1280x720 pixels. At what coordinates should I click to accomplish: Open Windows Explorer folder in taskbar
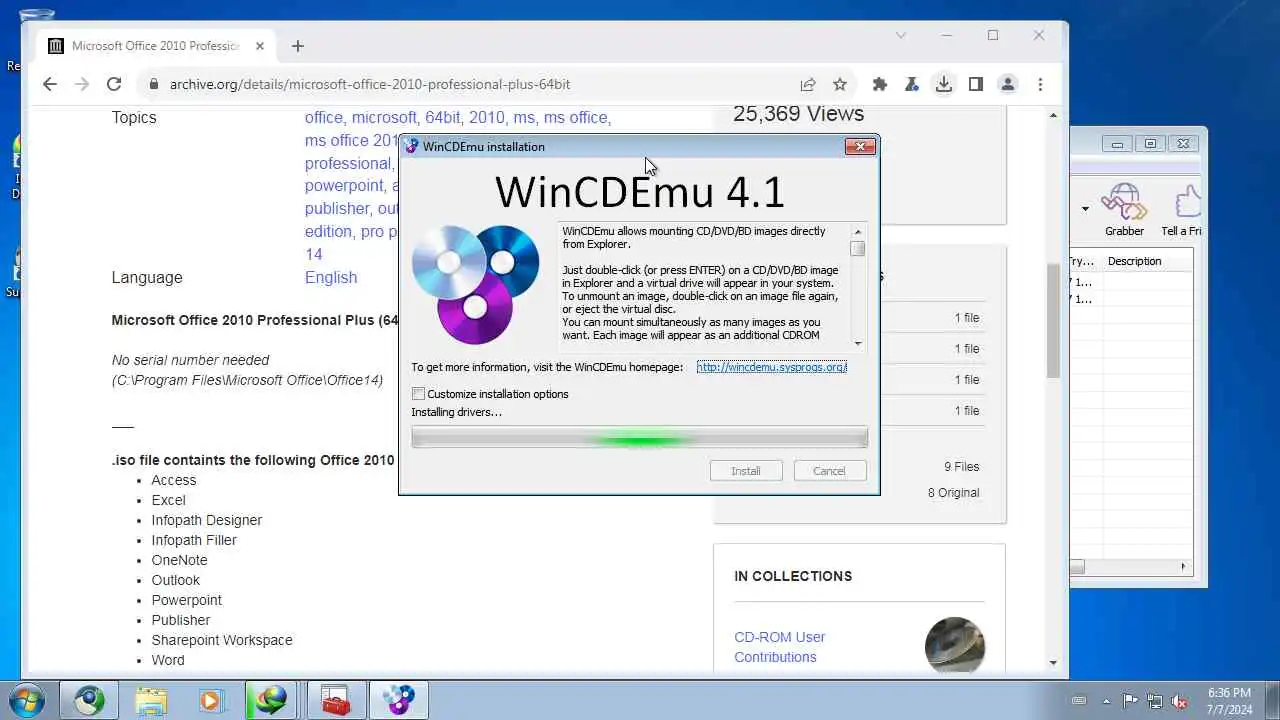pos(151,700)
